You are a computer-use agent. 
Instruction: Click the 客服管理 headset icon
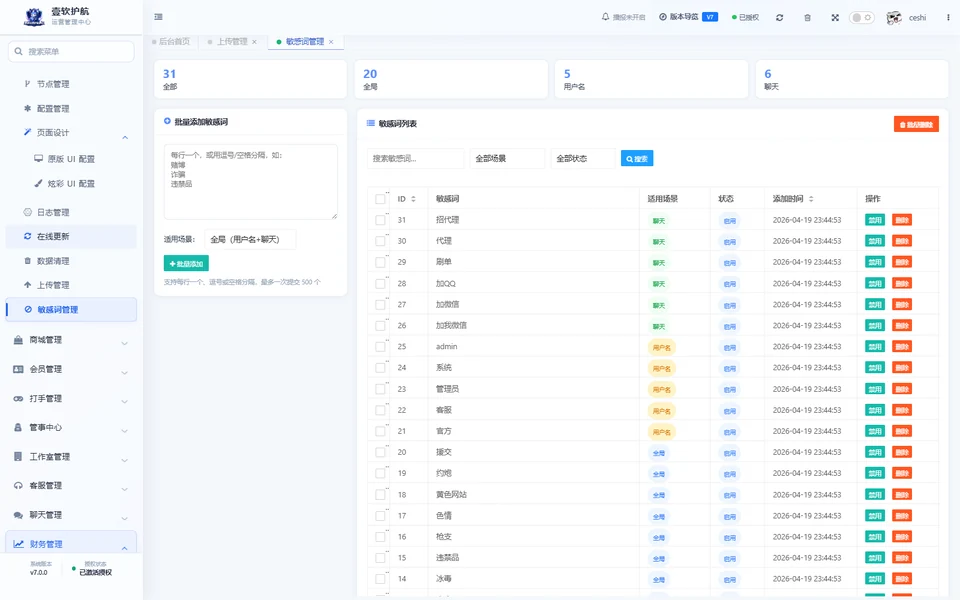tap(18, 486)
